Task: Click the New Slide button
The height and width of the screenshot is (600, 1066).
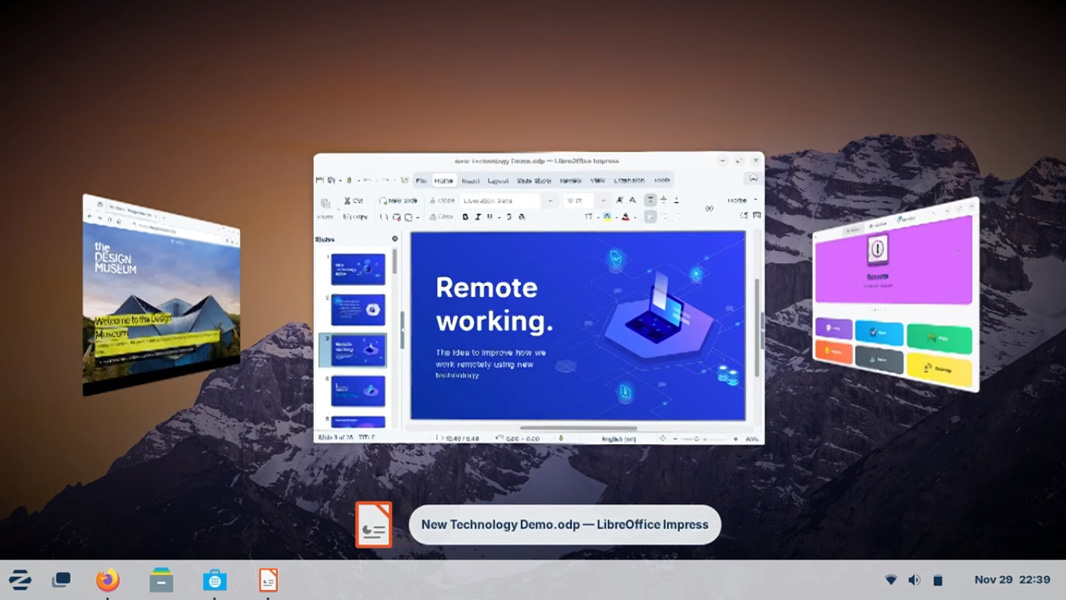Action: coord(398,201)
